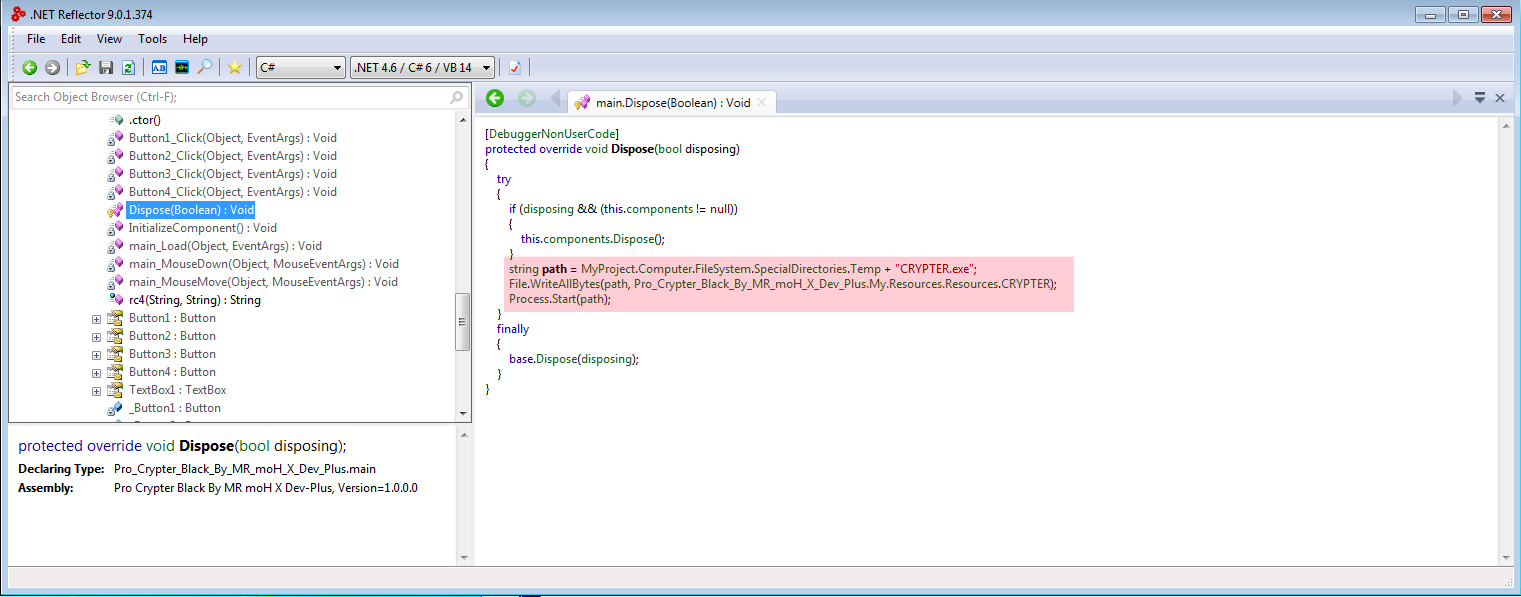Click the green back arrow beside code tab
Screen dimensions: 1521x597
495,98
